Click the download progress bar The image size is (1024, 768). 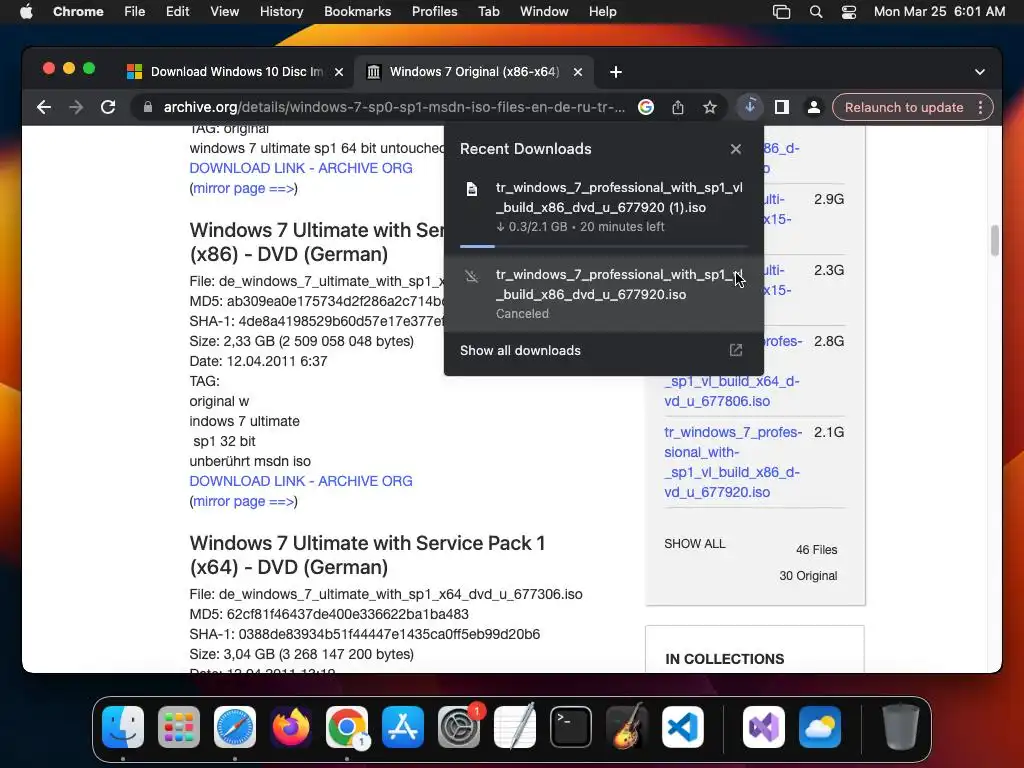coord(603,246)
